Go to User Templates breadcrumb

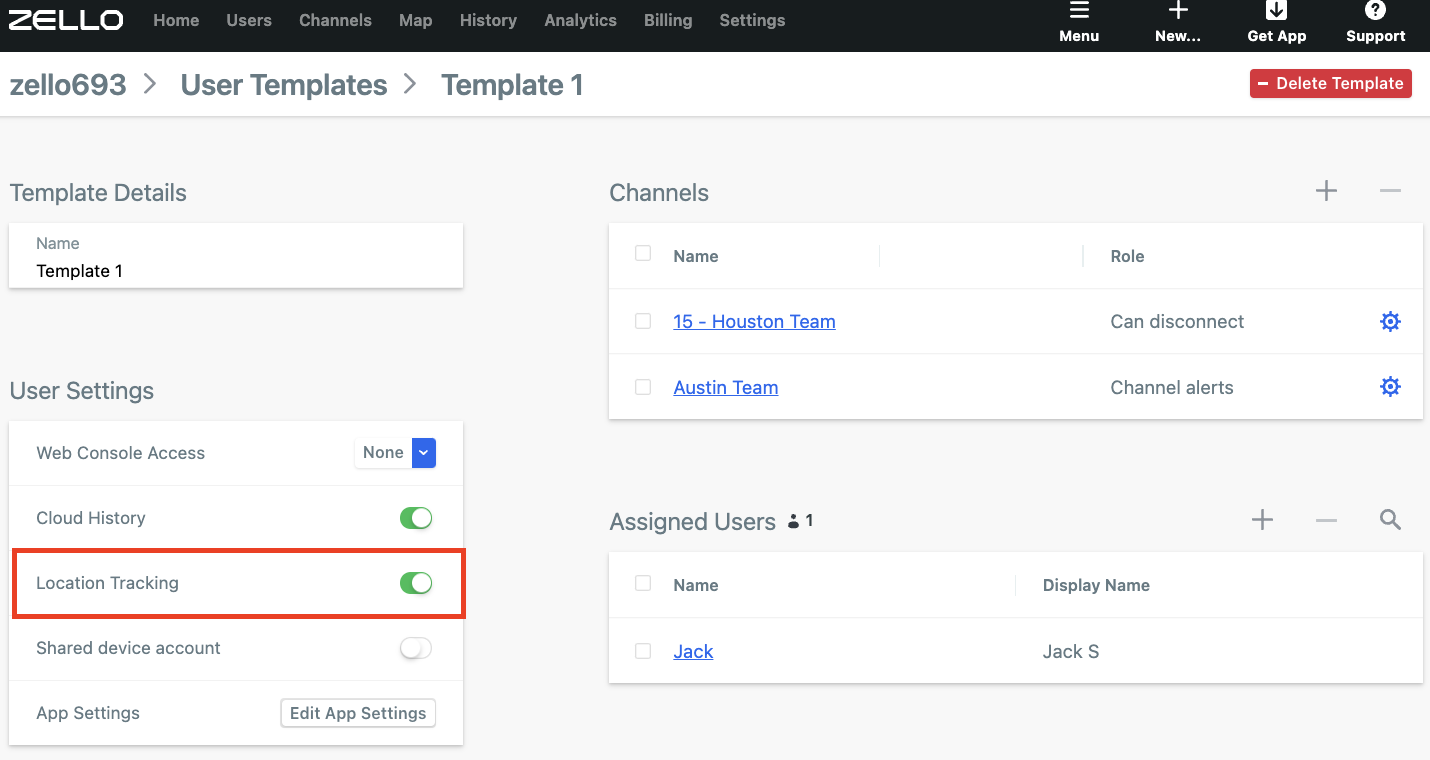coord(284,85)
